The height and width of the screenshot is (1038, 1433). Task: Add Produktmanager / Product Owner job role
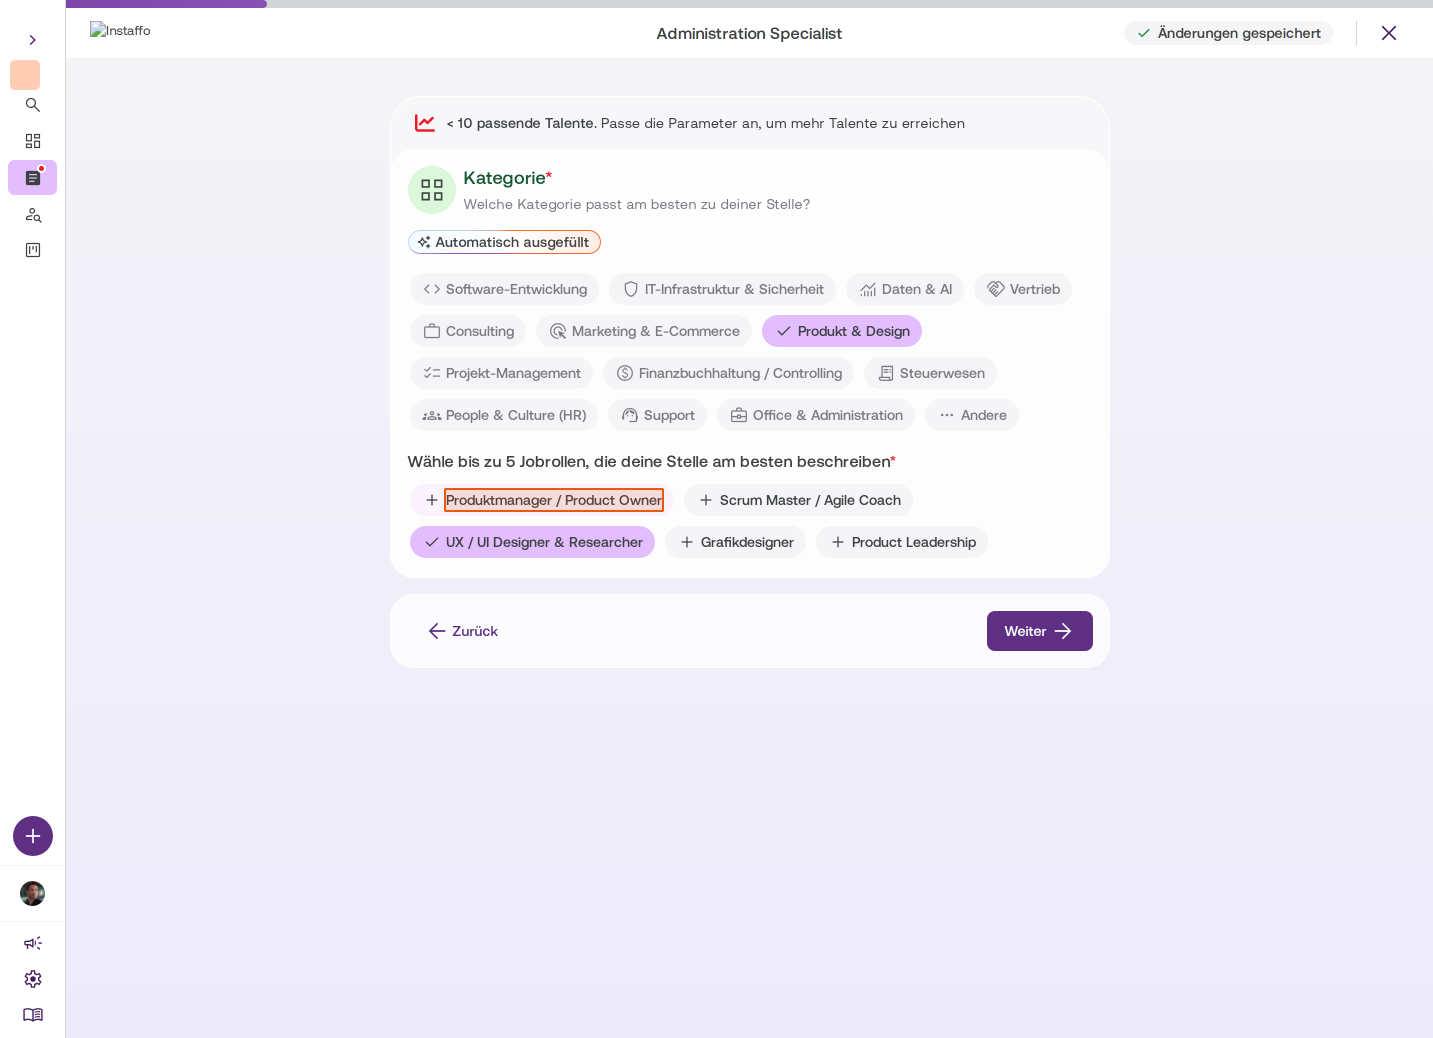coord(542,500)
